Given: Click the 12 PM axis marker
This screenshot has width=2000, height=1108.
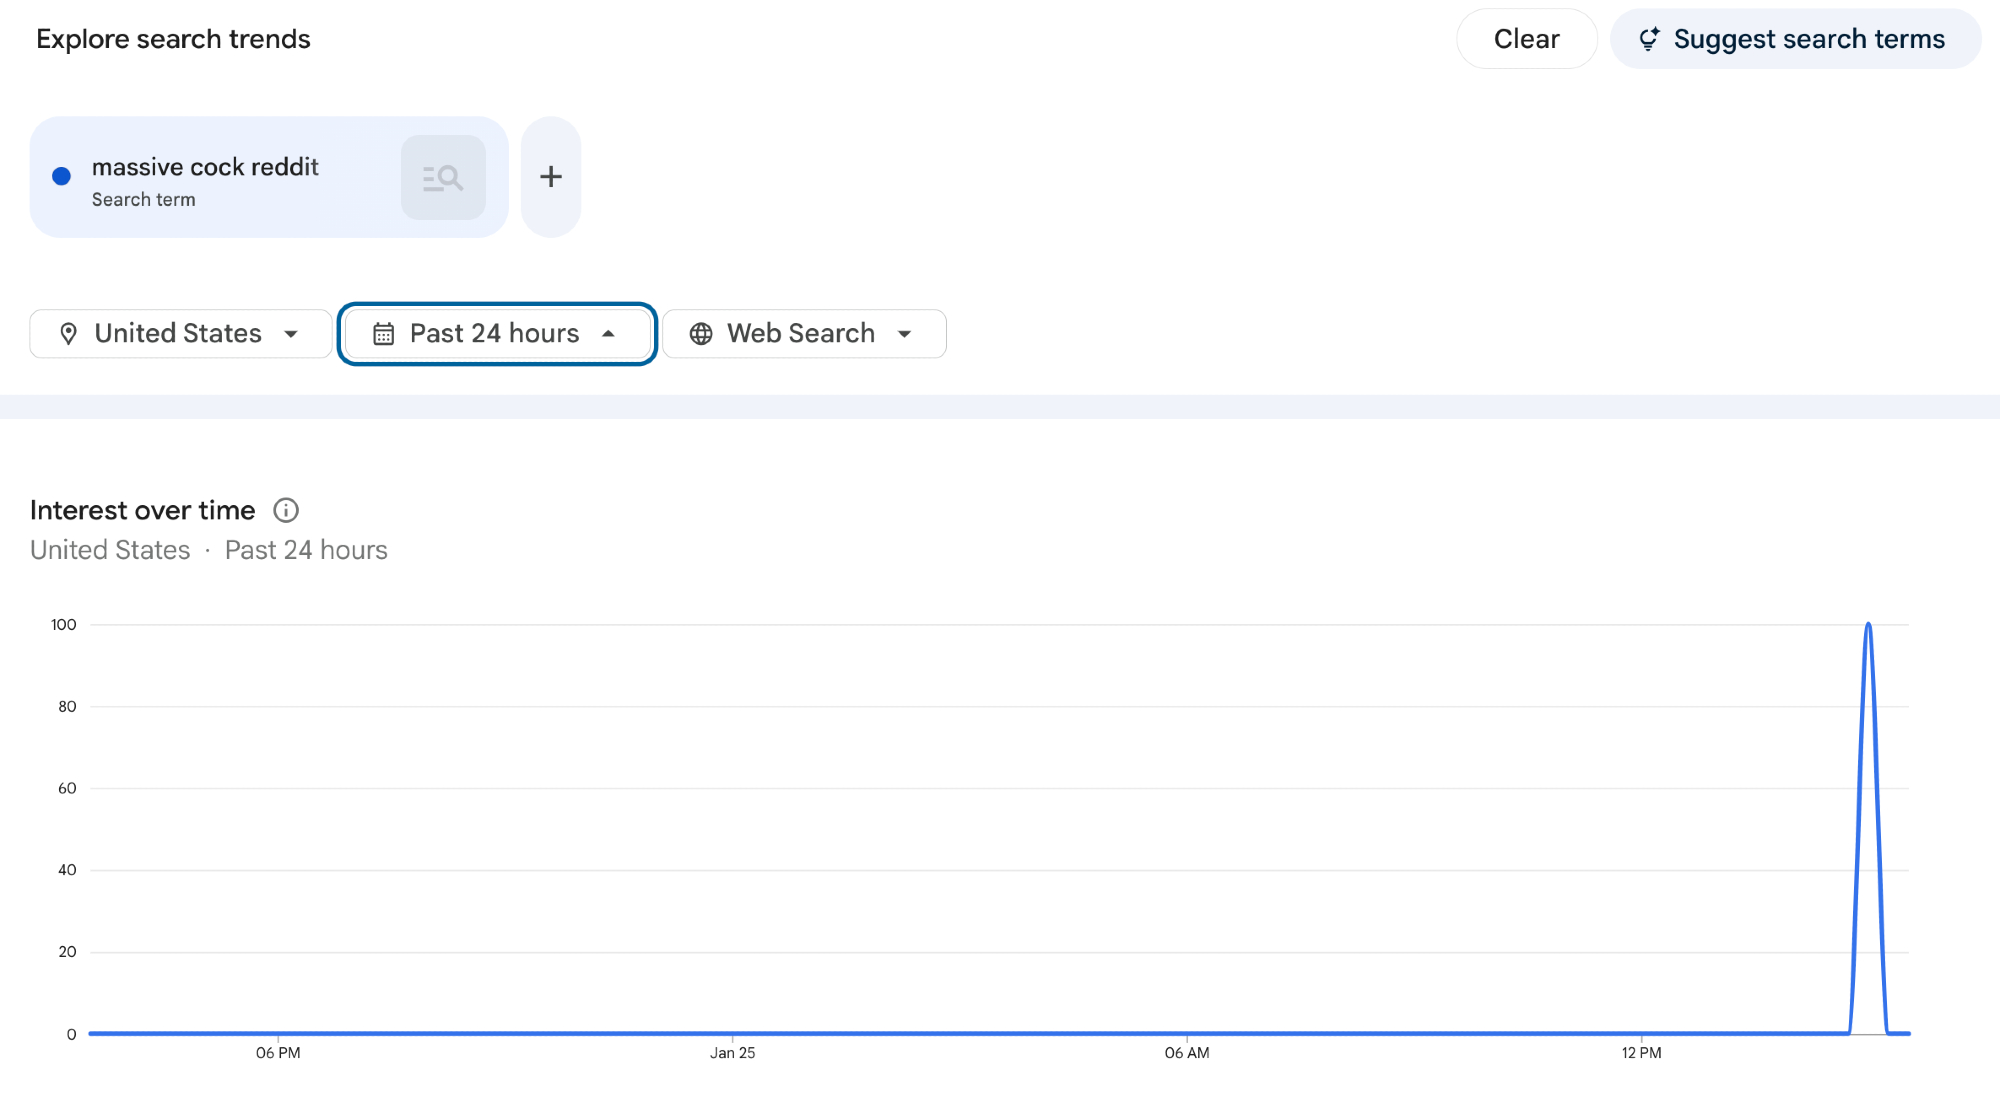Looking at the screenshot, I should pyautogui.click(x=1641, y=1053).
